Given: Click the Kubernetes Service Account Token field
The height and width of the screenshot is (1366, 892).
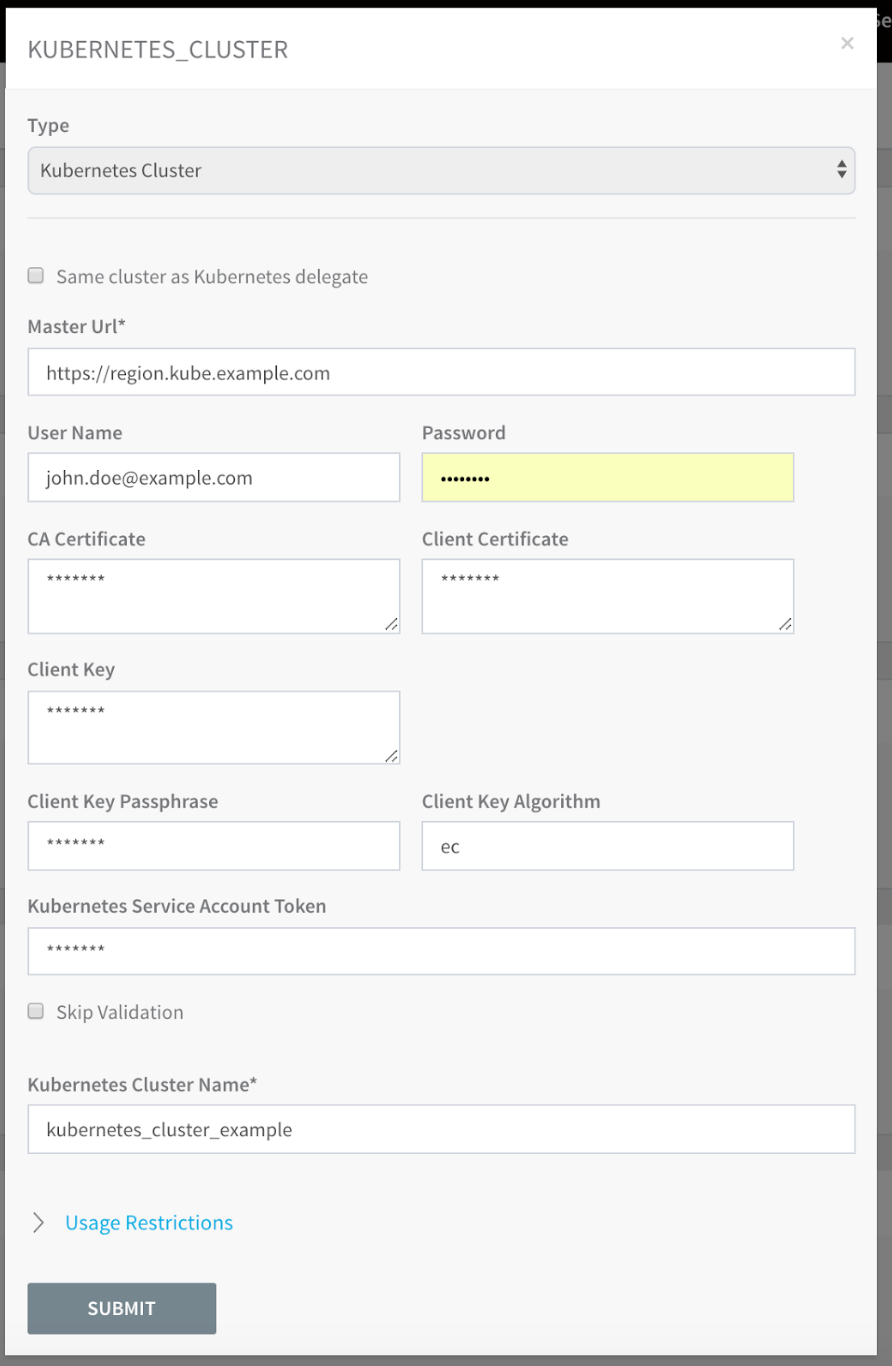Looking at the screenshot, I should 441,951.
